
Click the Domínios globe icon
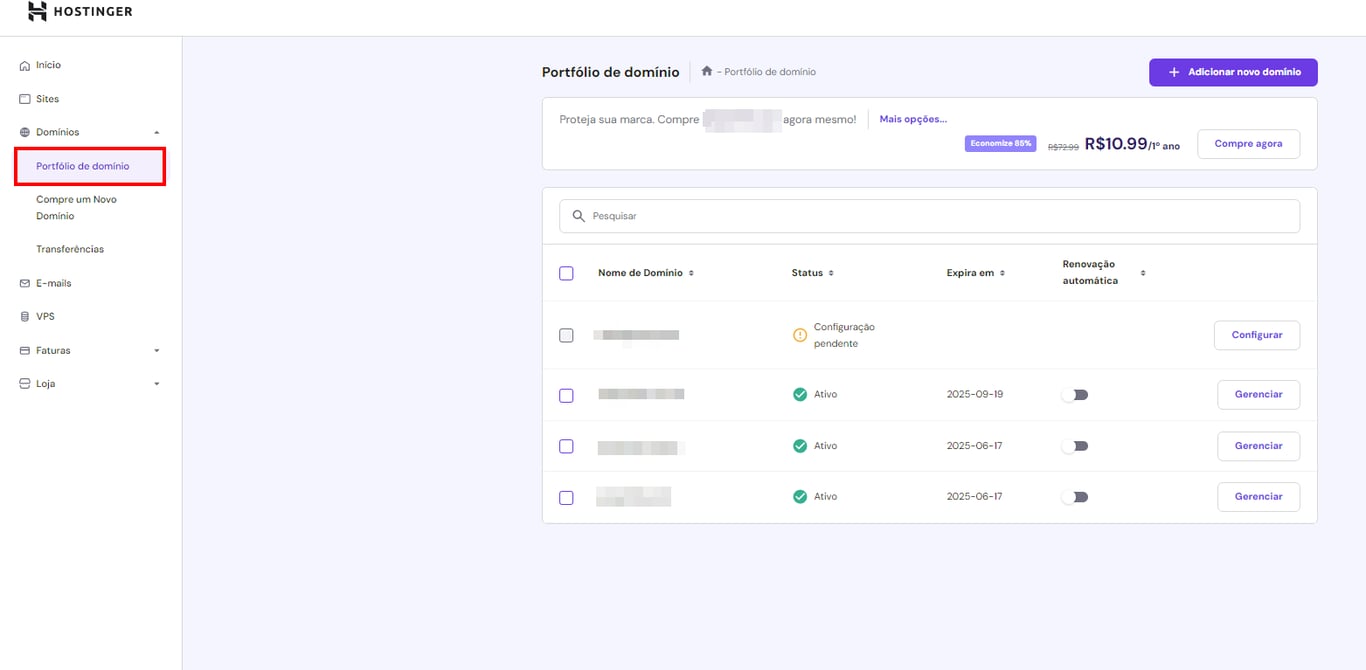tap(25, 132)
